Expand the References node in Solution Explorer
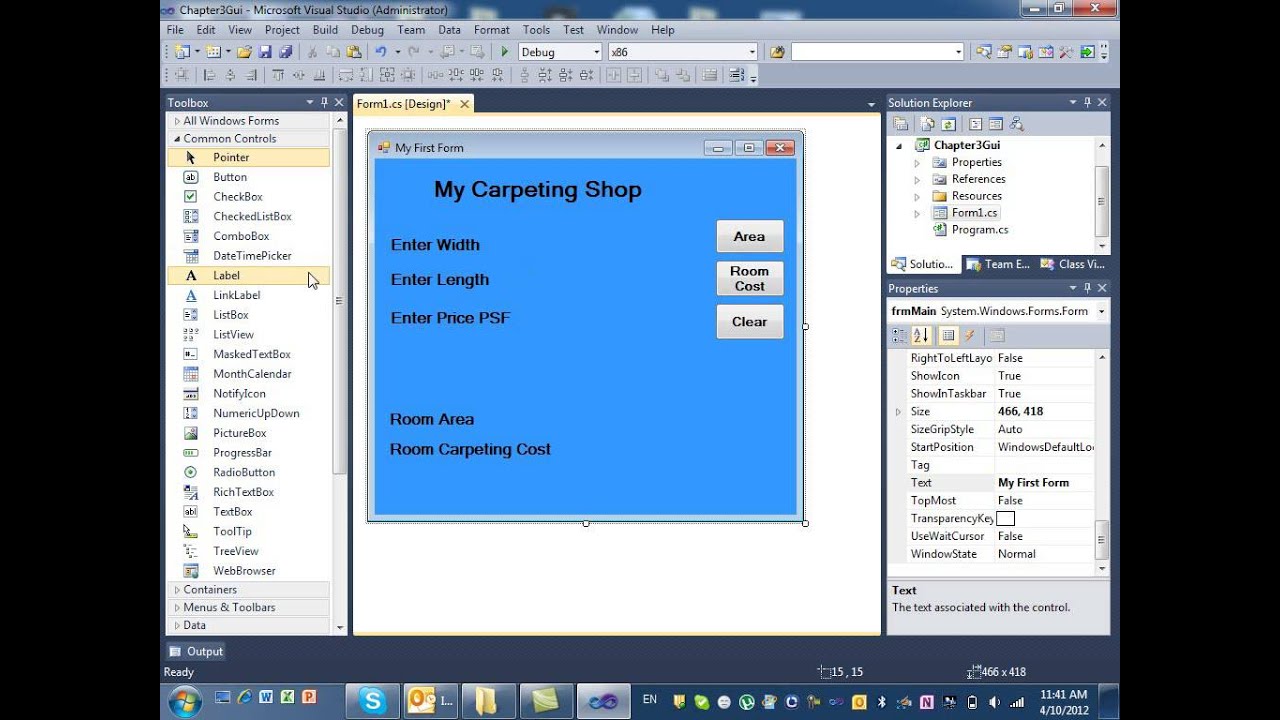The width and height of the screenshot is (1280, 720). click(917, 179)
